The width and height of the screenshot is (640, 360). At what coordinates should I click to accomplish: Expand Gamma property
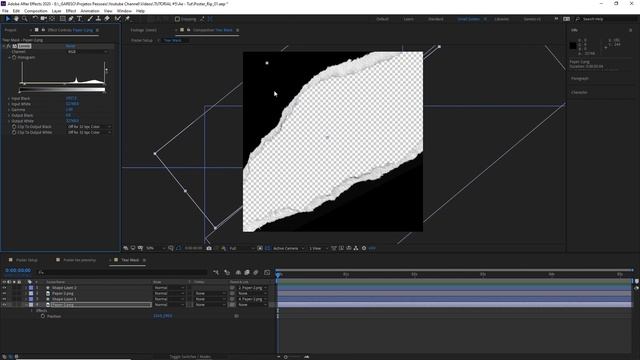click(9, 110)
